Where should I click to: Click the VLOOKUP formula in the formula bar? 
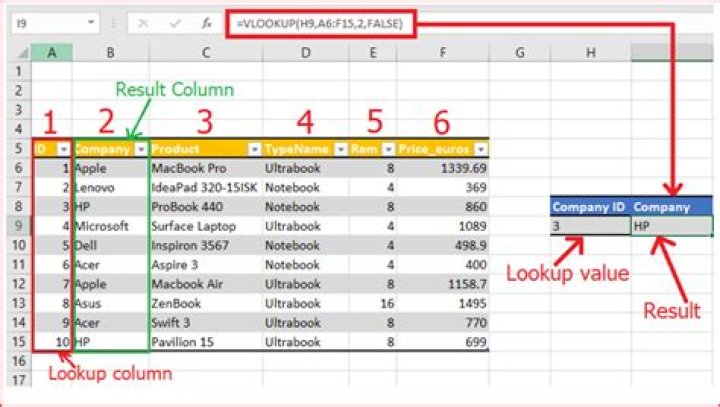pyautogui.click(x=320, y=23)
